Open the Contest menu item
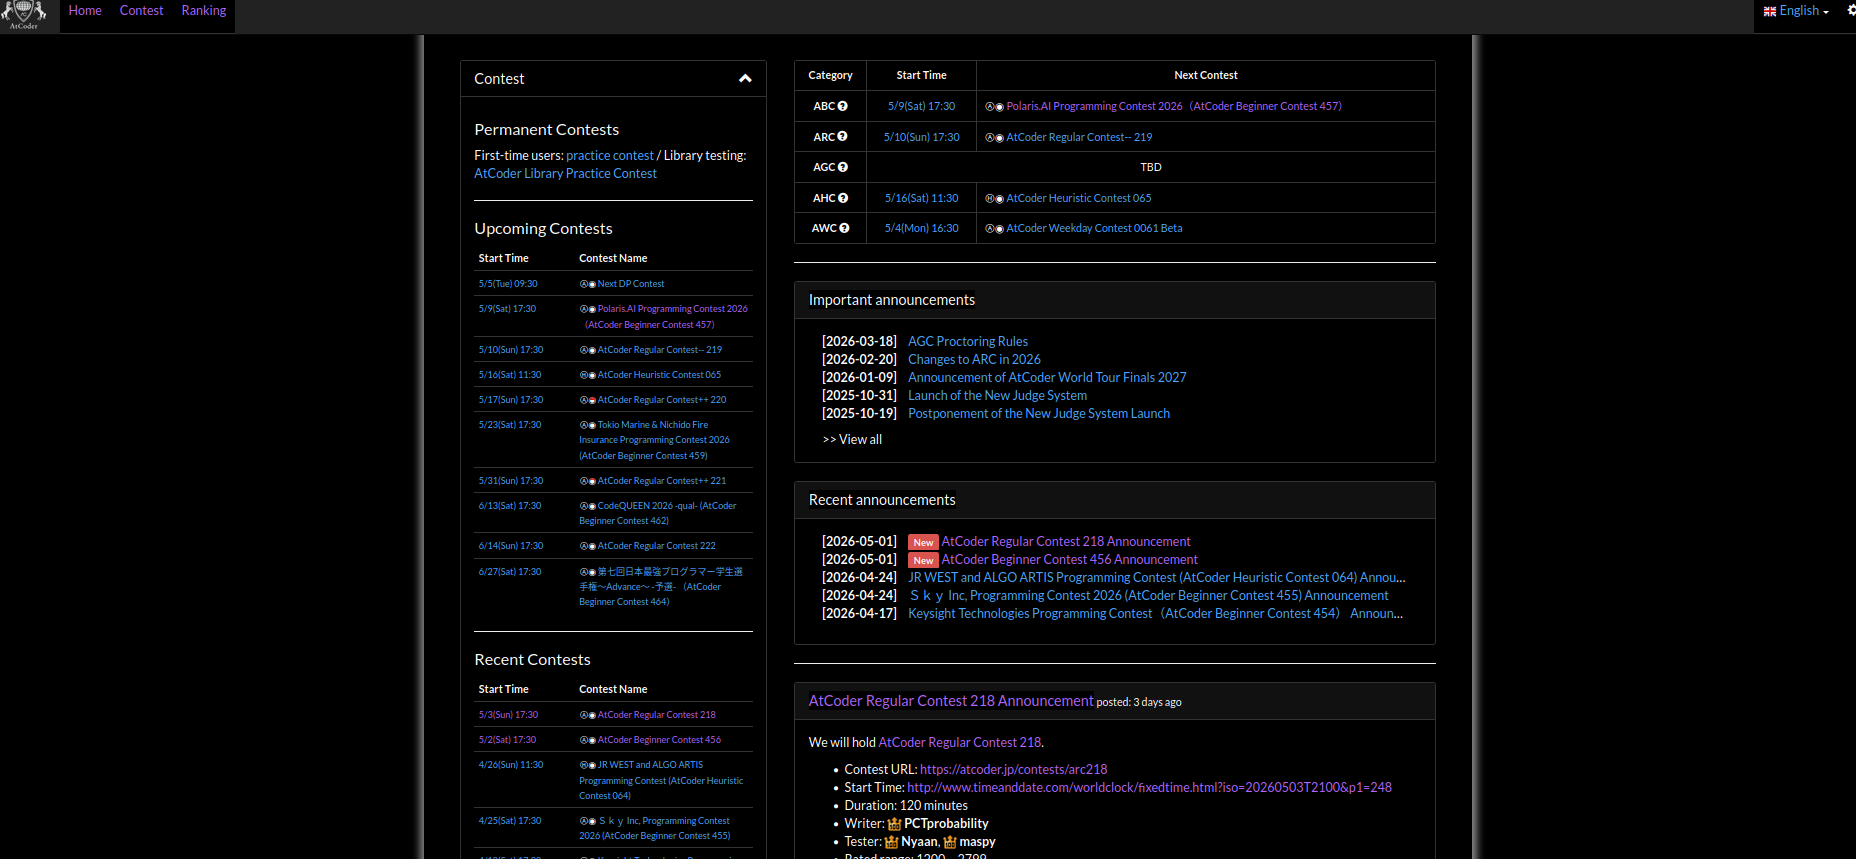Image resolution: width=1856 pixels, height=859 pixels. pos(141,11)
